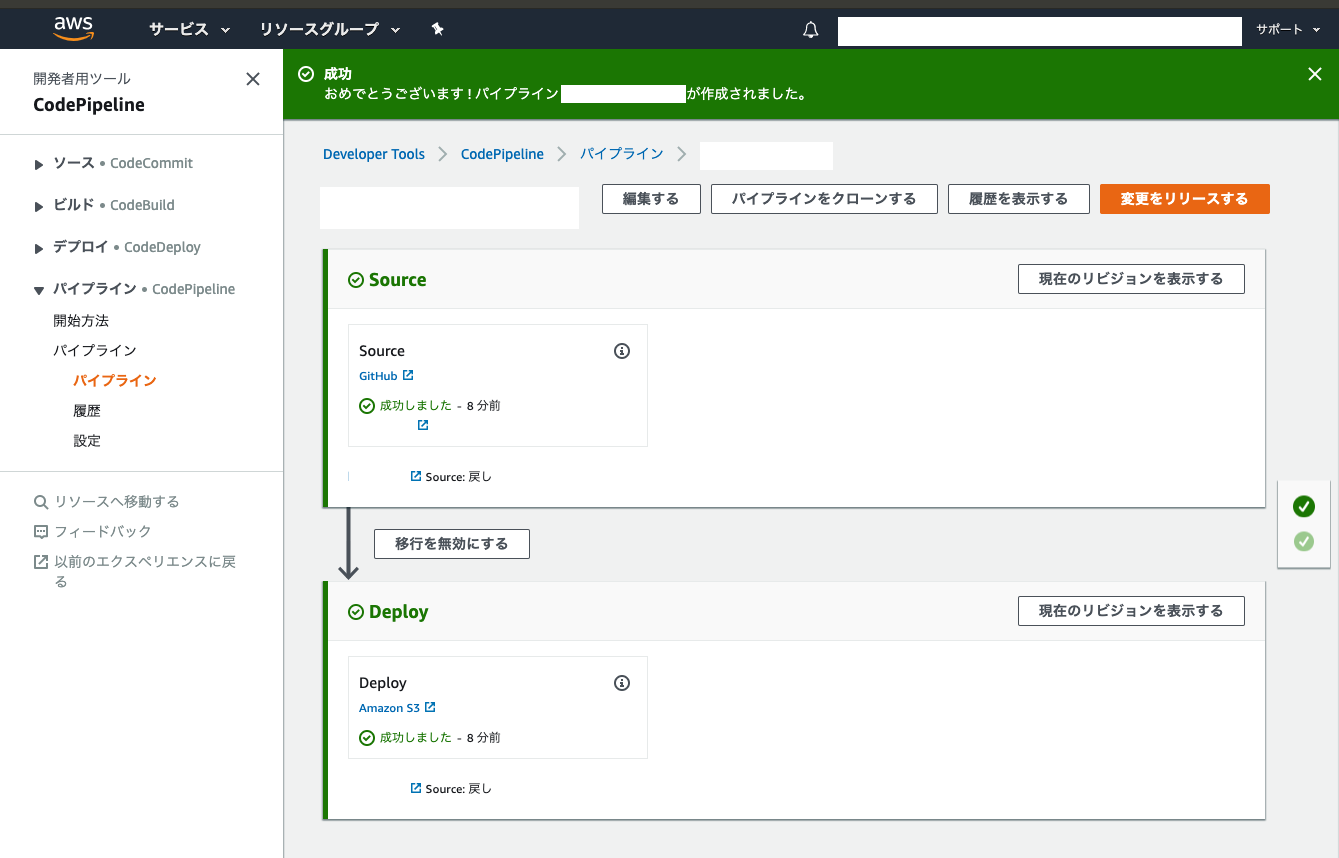Open info for the Source action
Screen dimensions: 1339x858
coord(622,351)
